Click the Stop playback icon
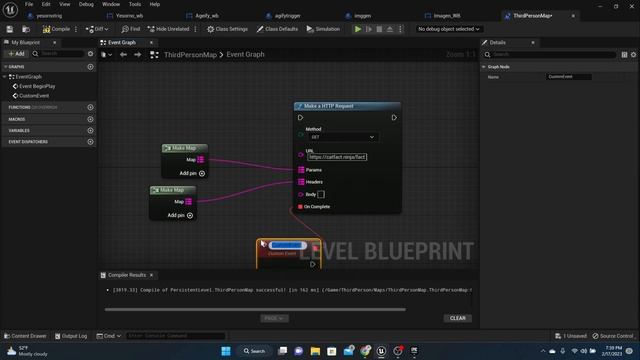640x360 pixels. [379, 29]
